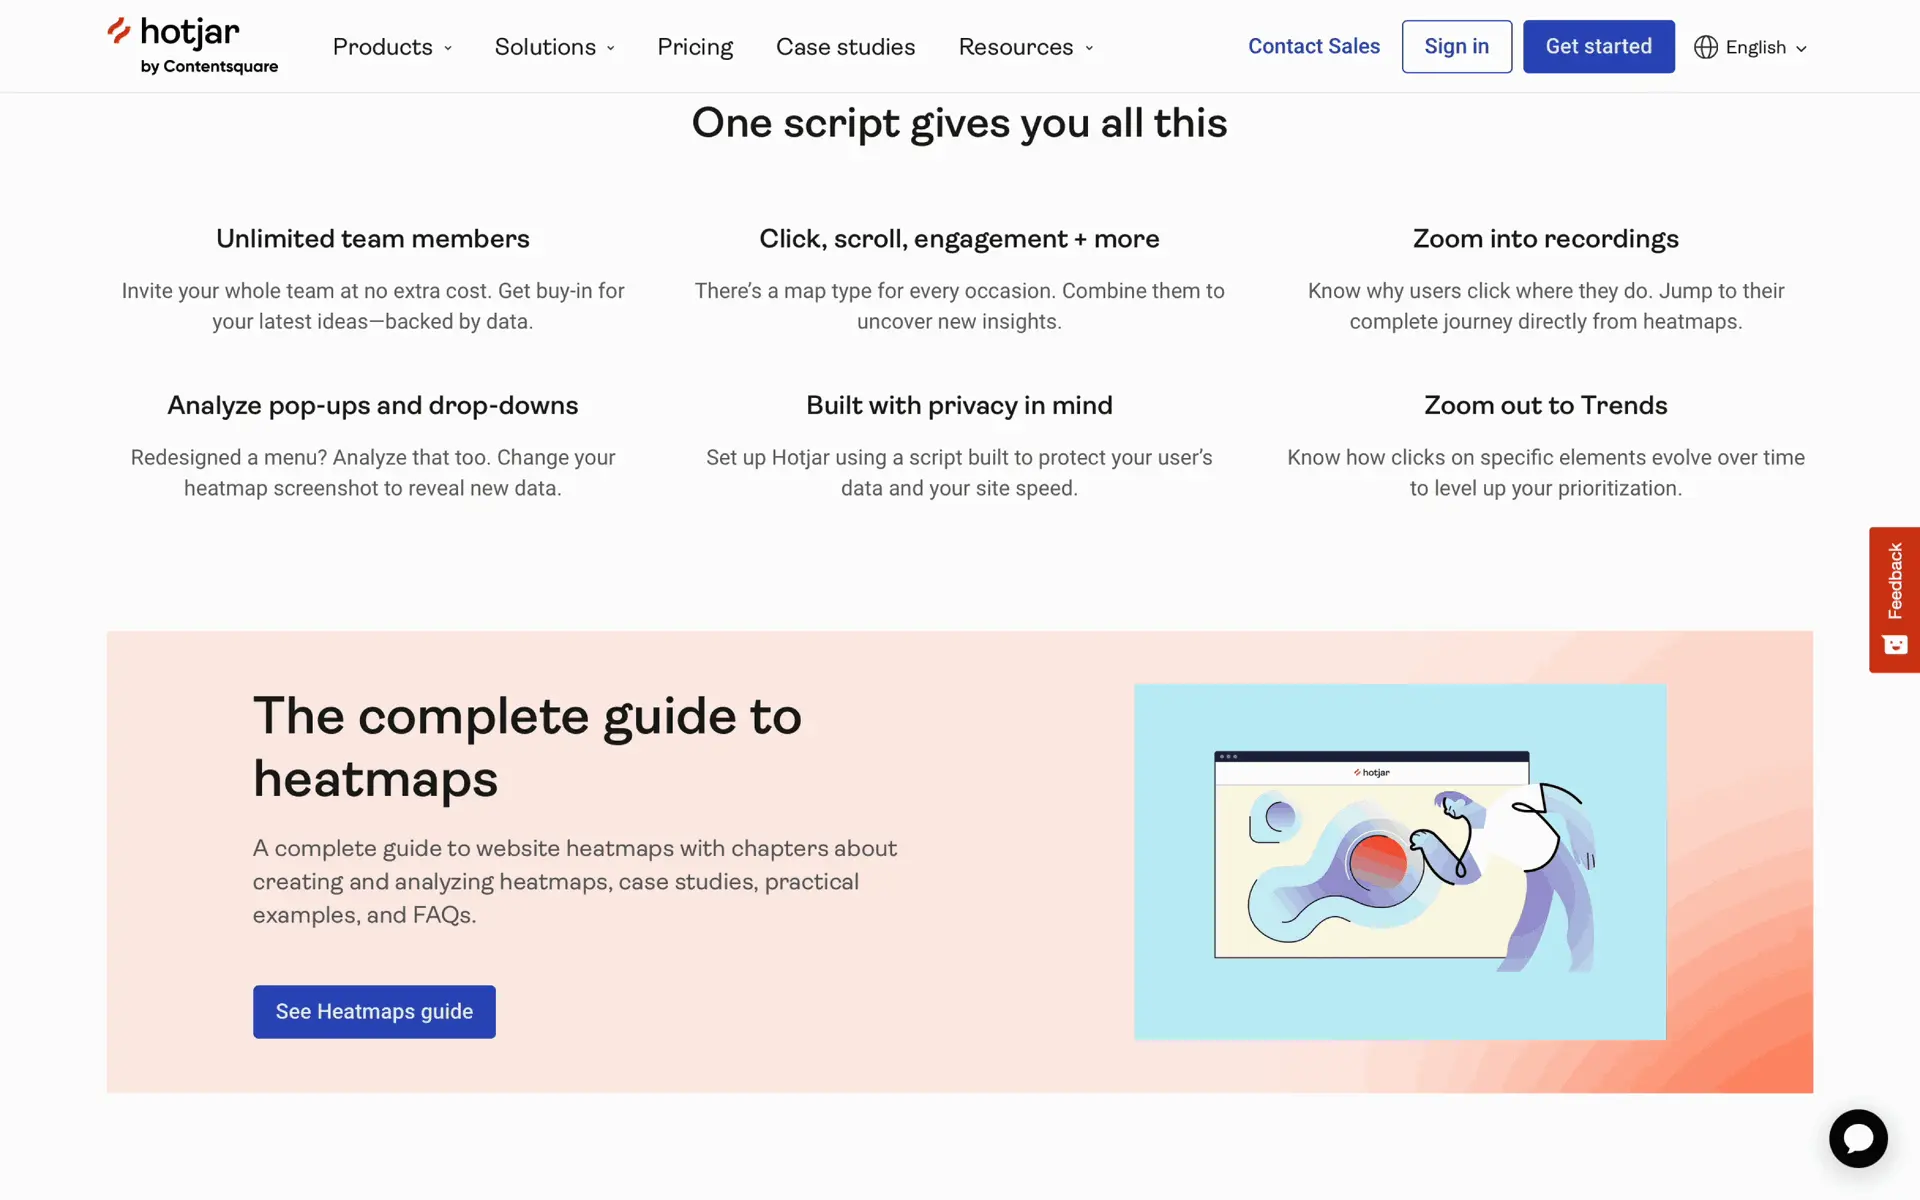The width and height of the screenshot is (1920, 1200).
Task: Click the 'by Contentsquare' logo text
Action: [x=209, y=67]
